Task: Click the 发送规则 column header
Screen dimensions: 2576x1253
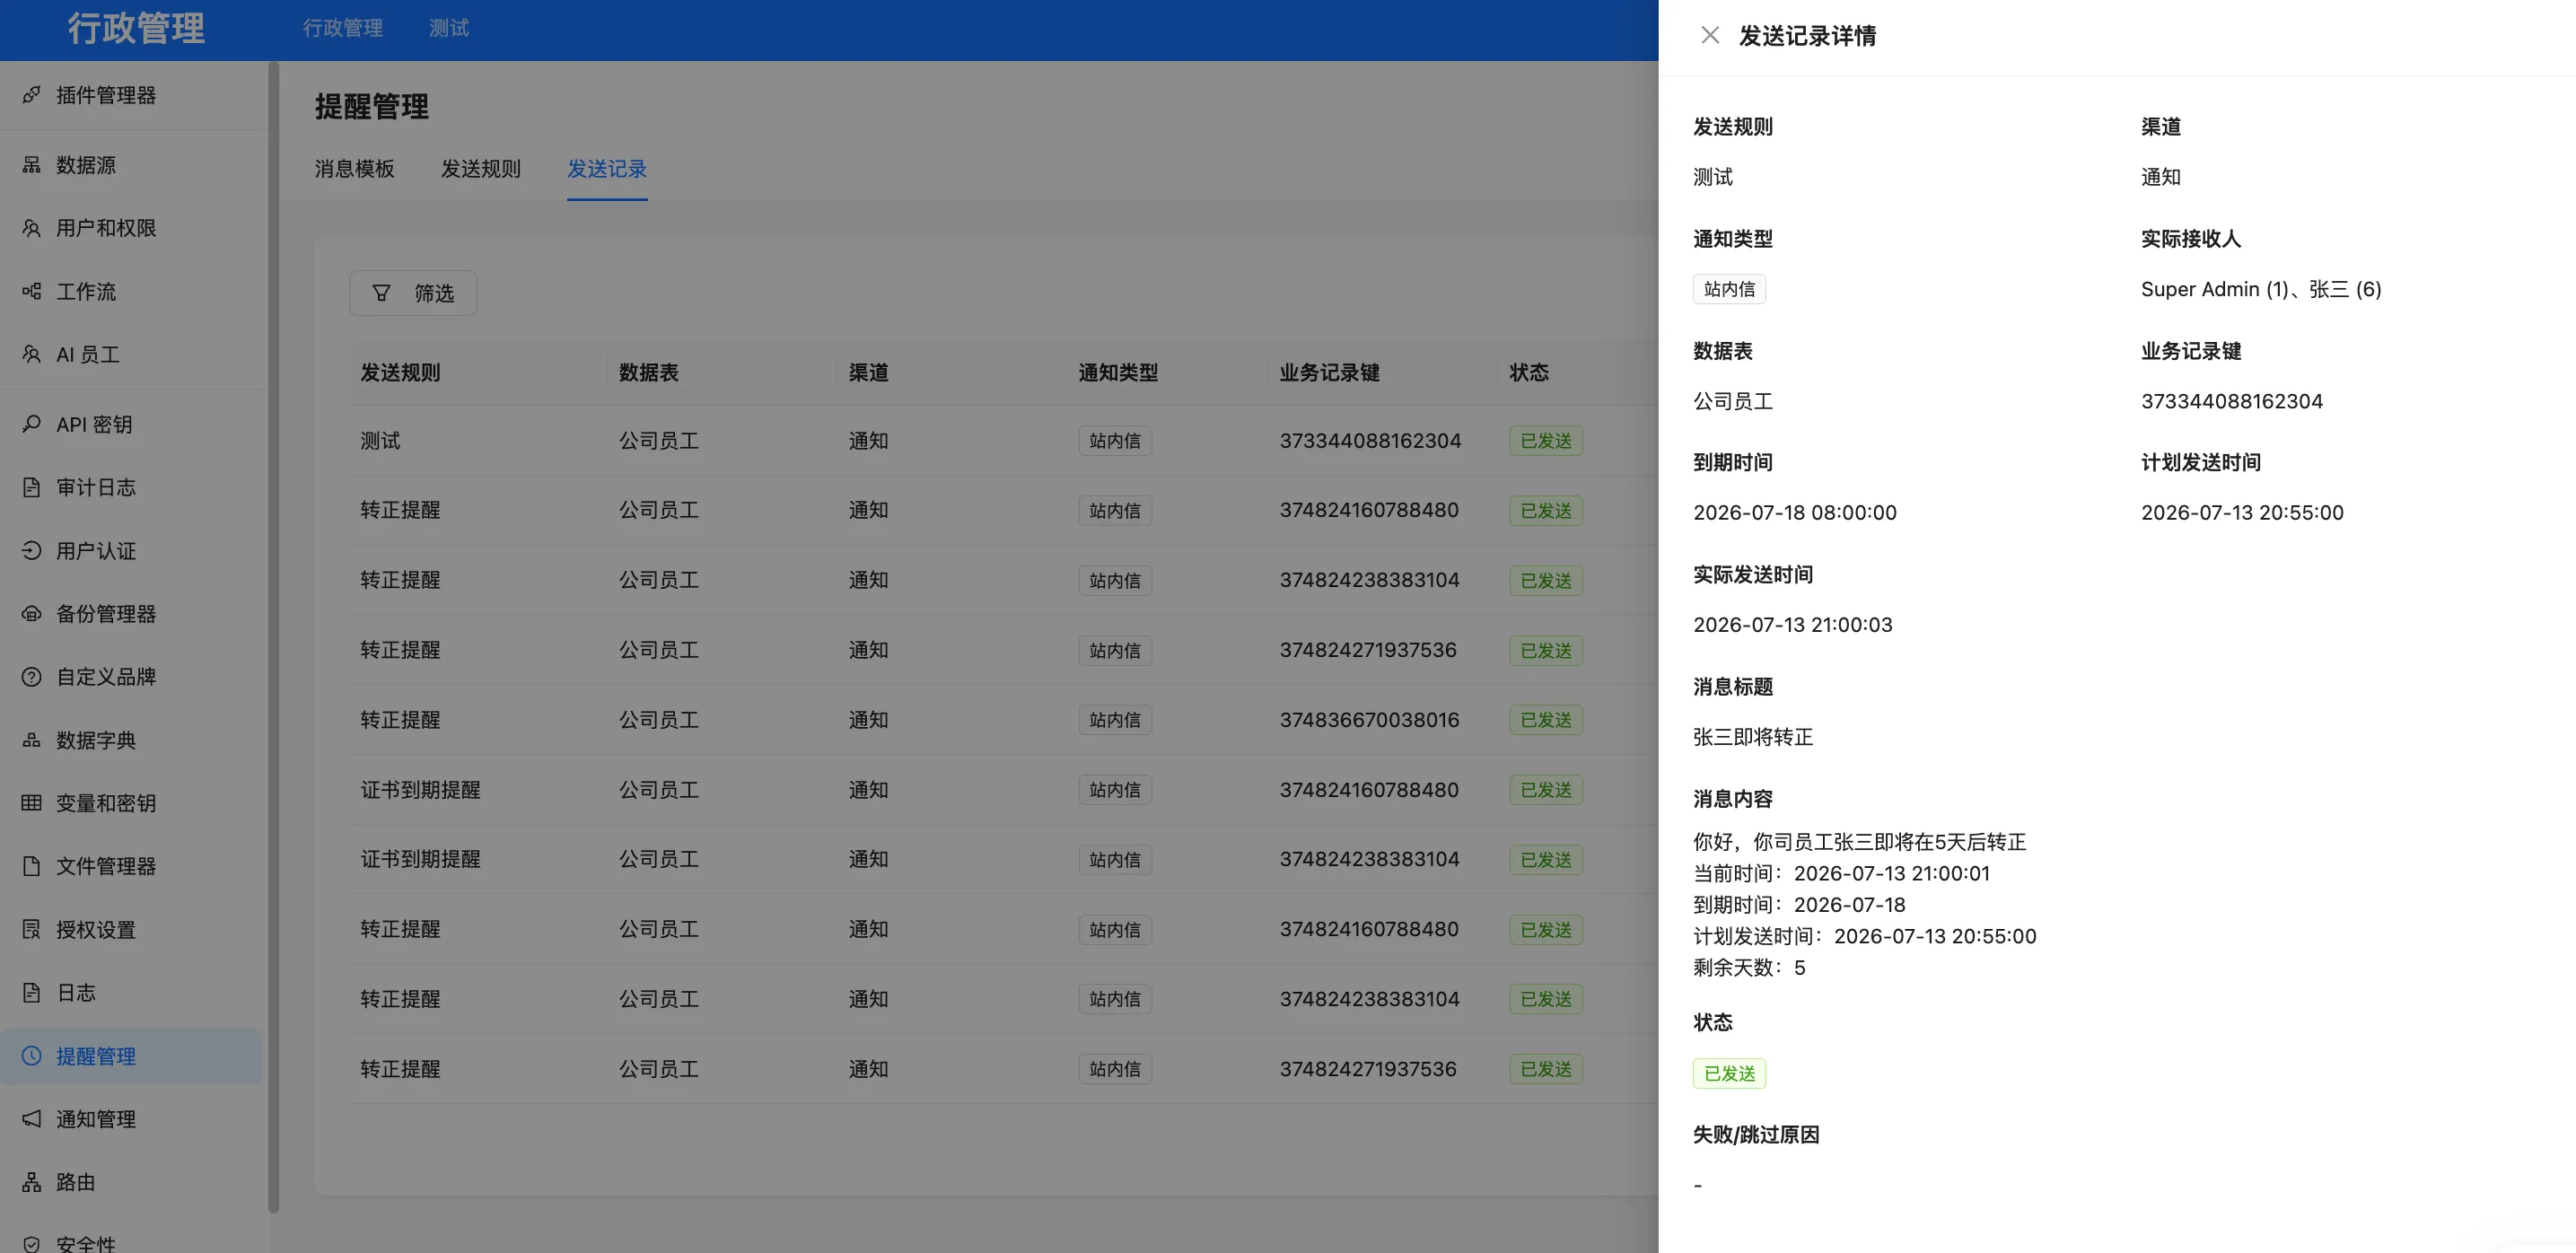Action: coord(400,373)
